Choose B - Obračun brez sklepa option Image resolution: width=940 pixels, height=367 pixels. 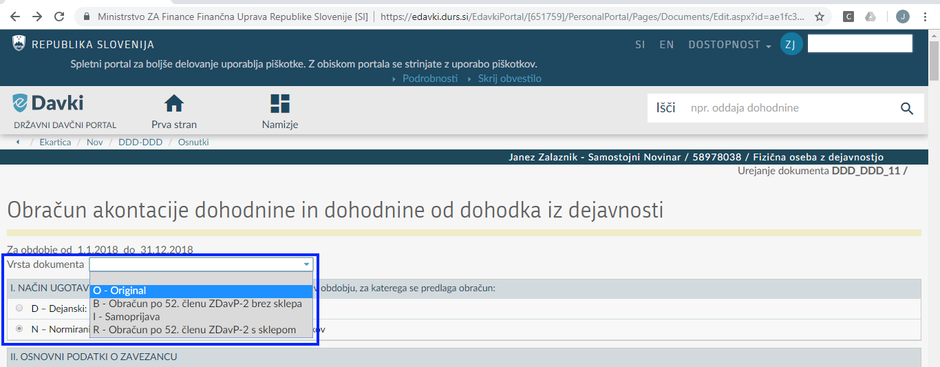(x=201, y=303)
